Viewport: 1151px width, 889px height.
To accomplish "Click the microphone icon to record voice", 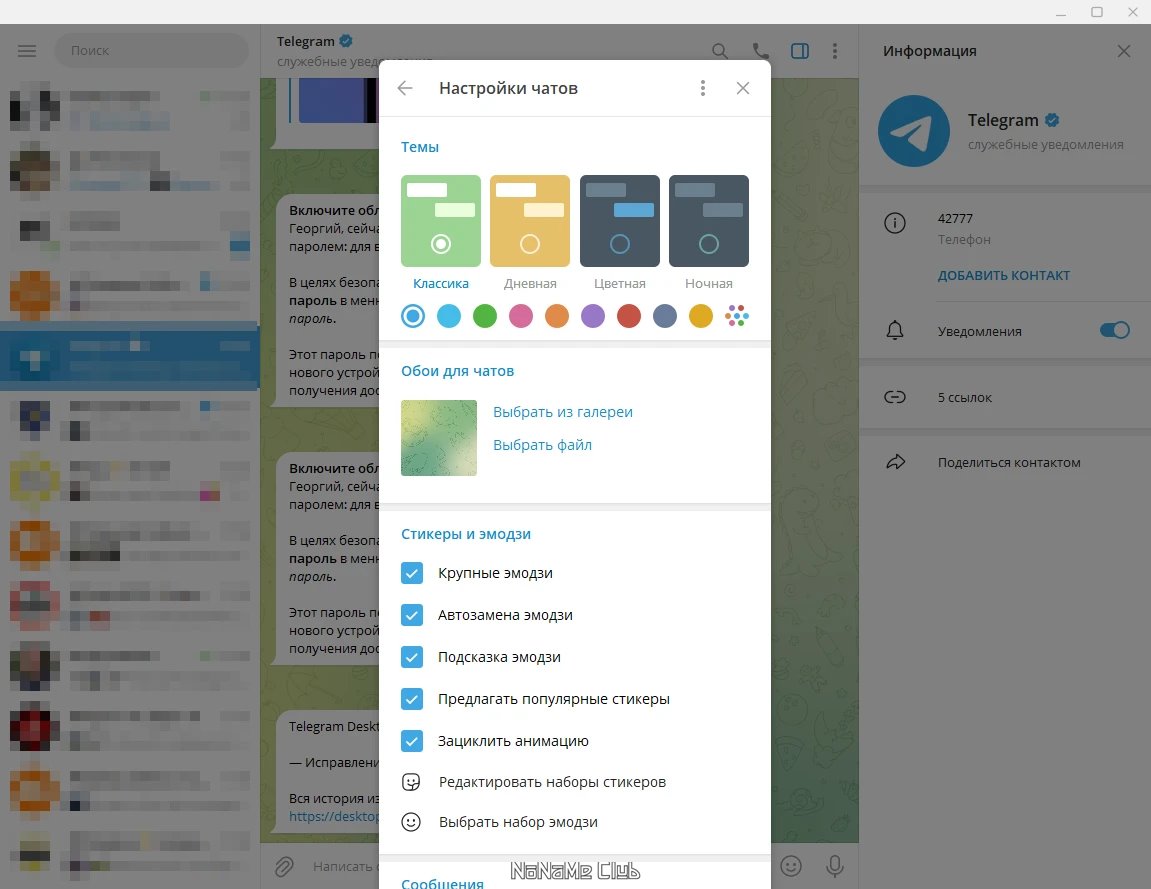I will point(834,866).
